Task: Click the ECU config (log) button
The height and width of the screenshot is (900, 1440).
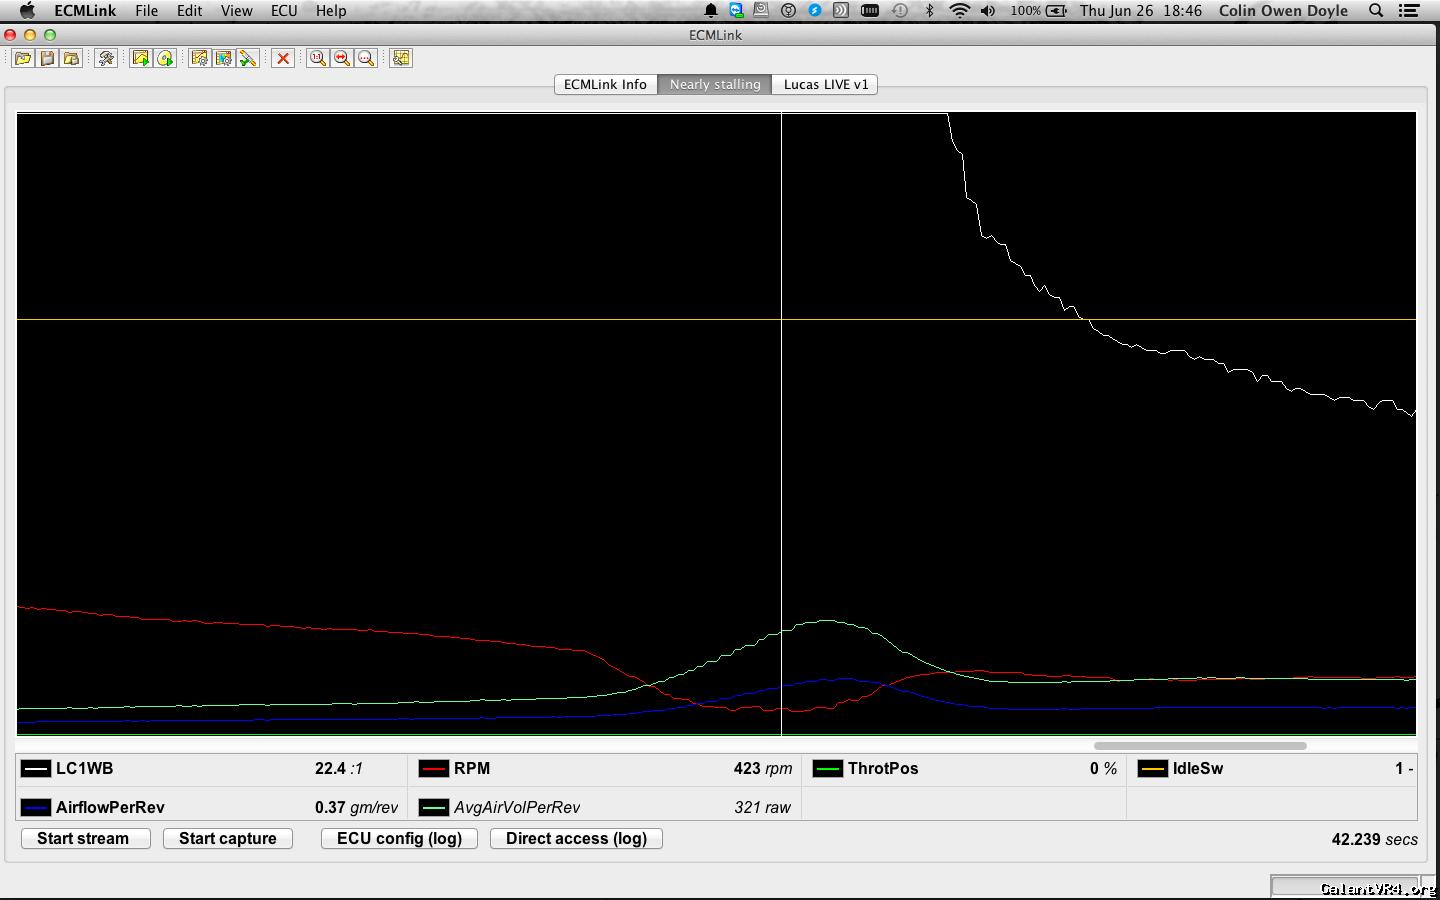Action: coord(399,839)
